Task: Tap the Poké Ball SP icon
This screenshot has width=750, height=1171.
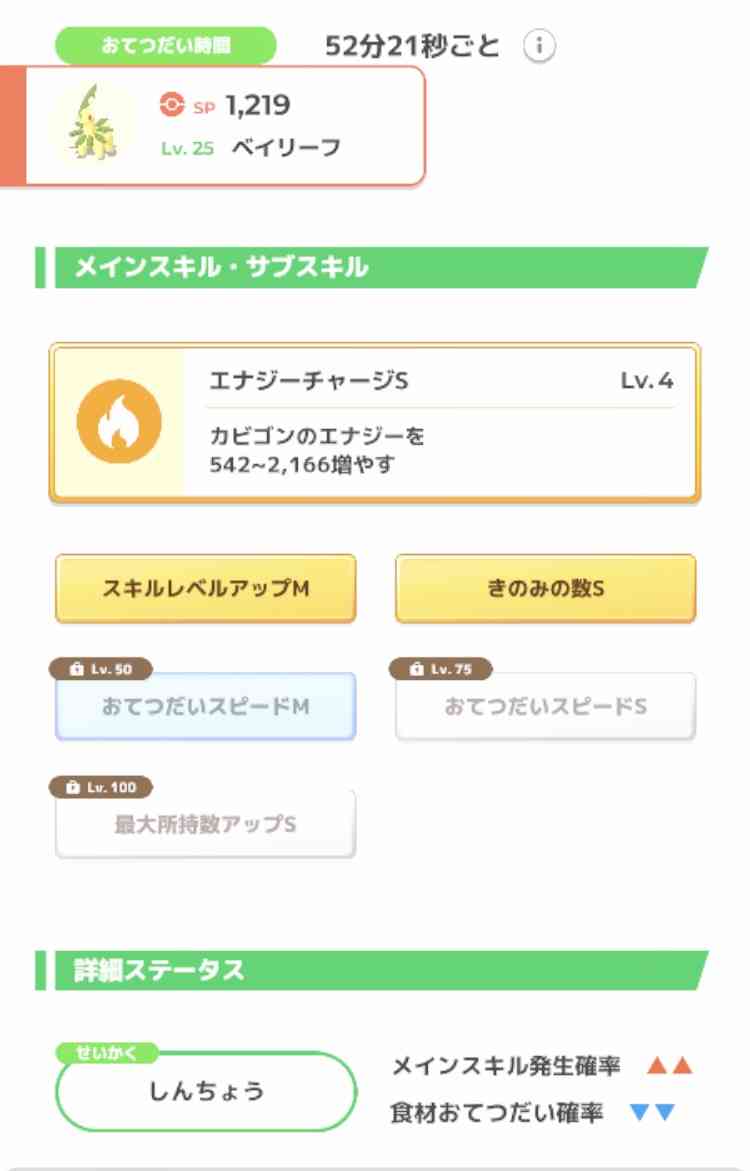Action: (172, 105)
